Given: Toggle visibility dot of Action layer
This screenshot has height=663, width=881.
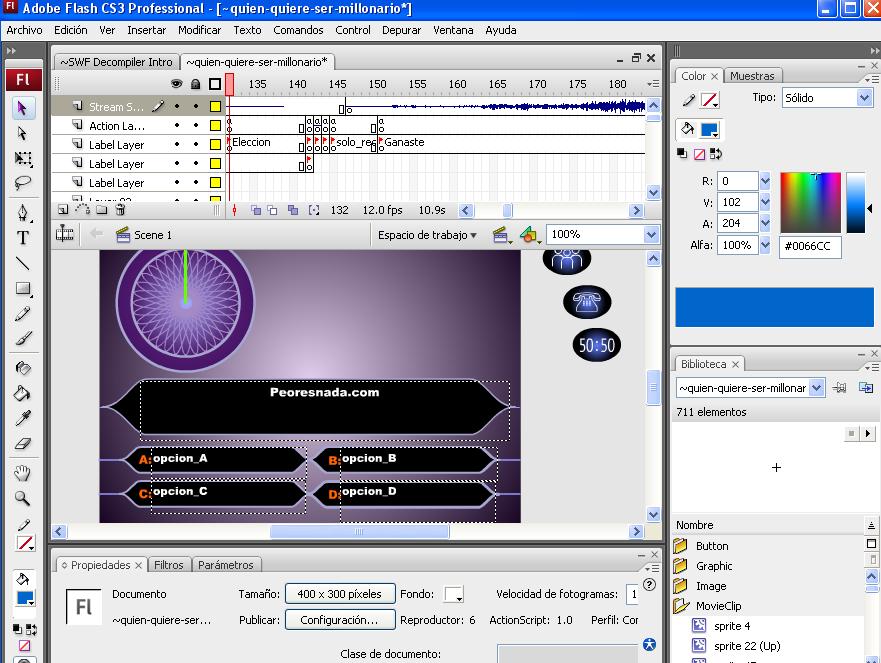Looking at the screenshot, I should click(177, 126).
